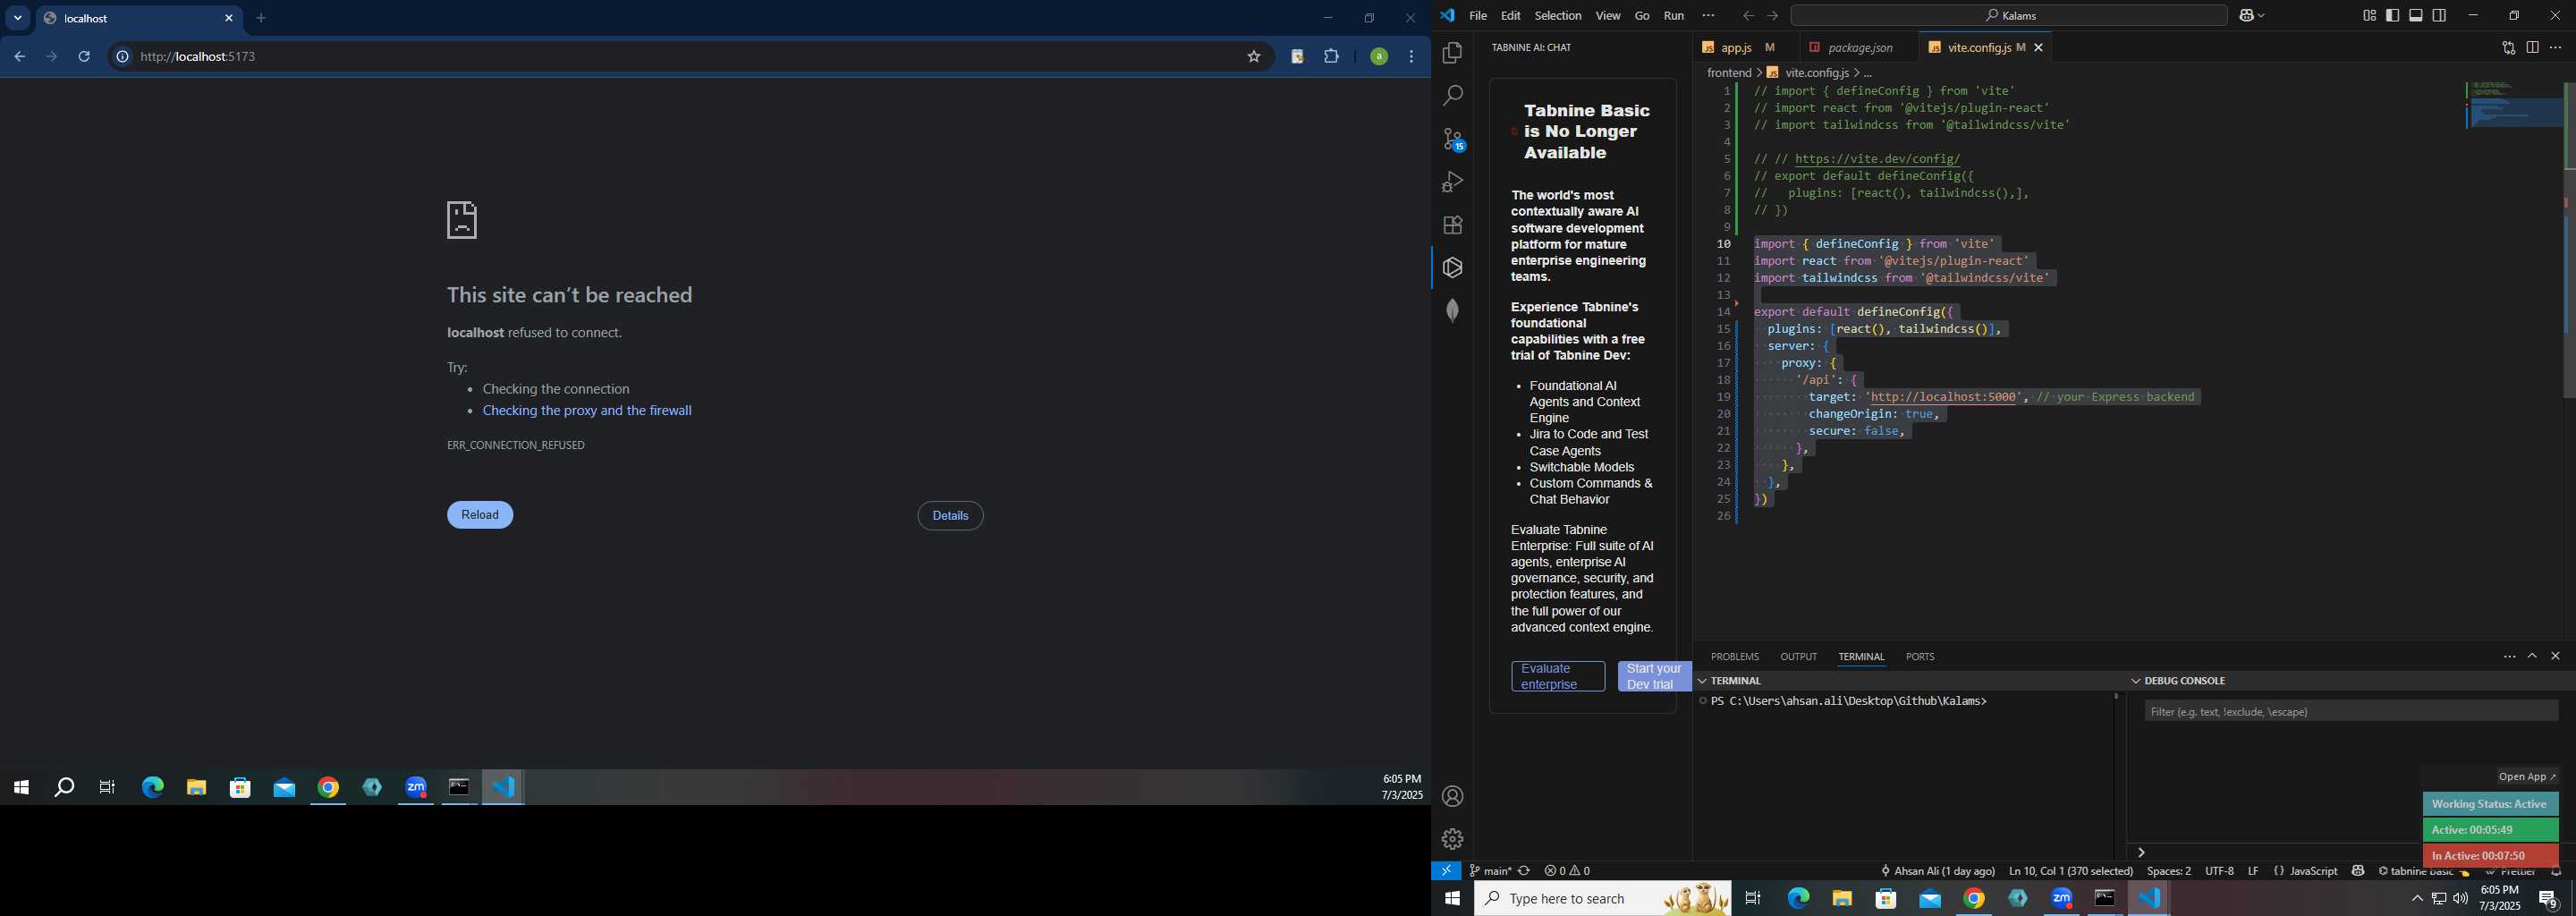Collapse the DEBUG CONSOLE section chevron
This screenshot has width=2576, height=916.
pos(2136,681)
